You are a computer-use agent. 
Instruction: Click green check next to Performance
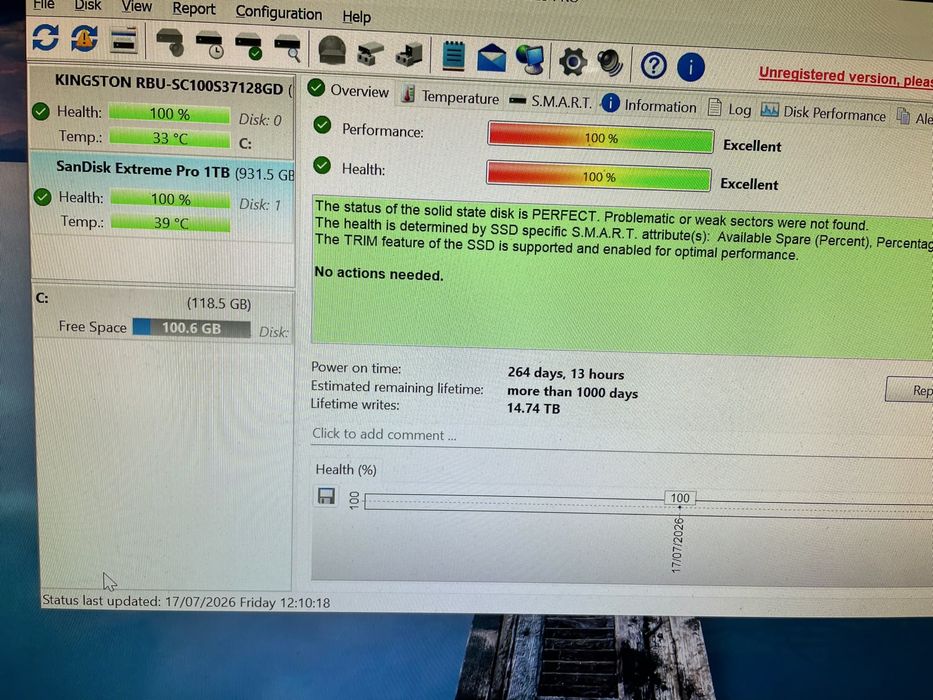[x=322, y=125]
